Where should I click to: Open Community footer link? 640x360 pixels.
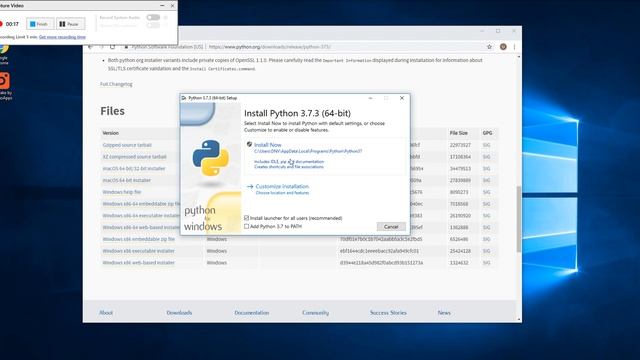coord(316,313)
